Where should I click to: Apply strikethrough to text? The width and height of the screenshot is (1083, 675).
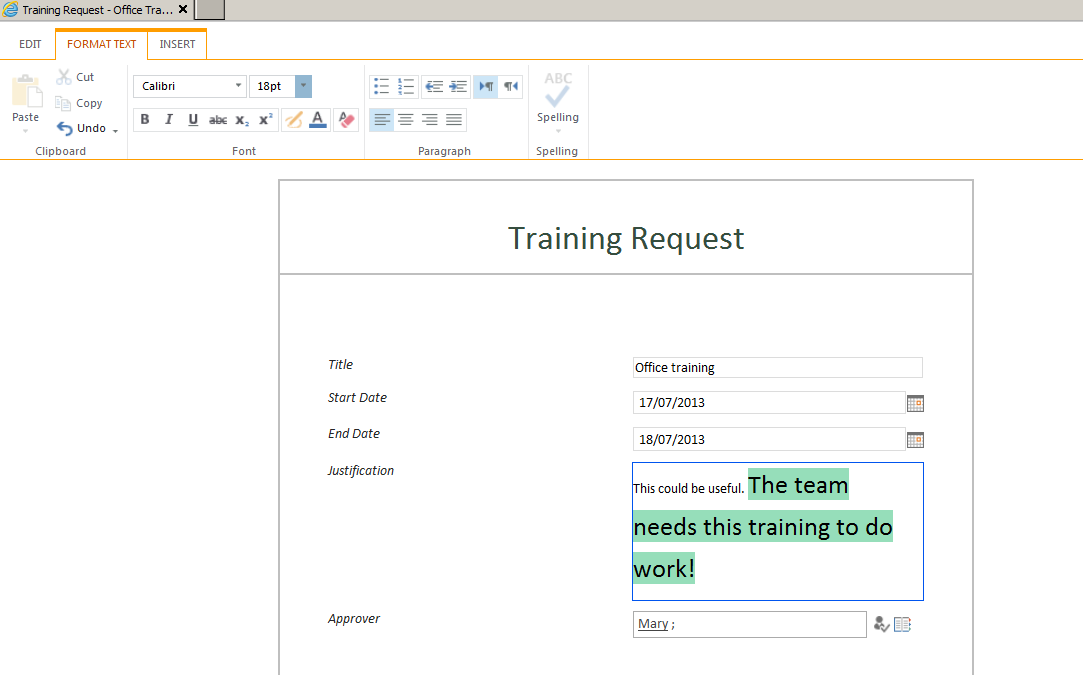click(x=218, y=120)
